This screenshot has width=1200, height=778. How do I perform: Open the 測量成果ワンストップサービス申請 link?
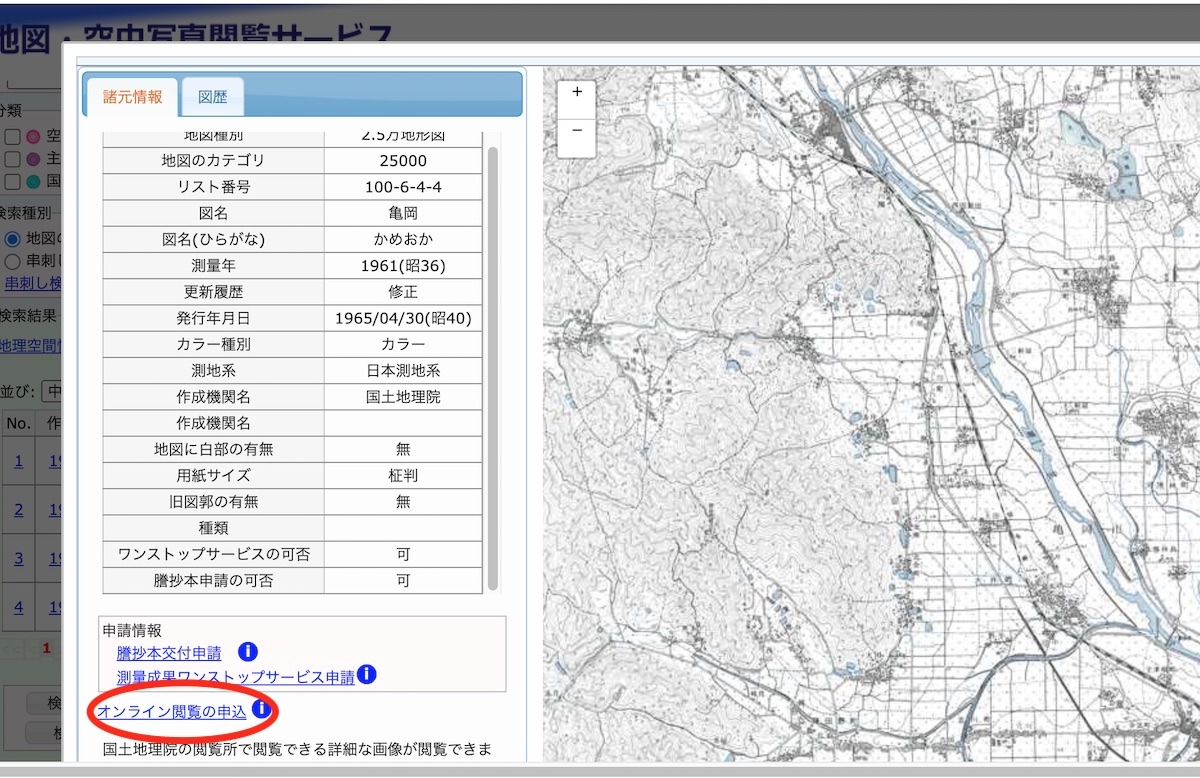236,677
